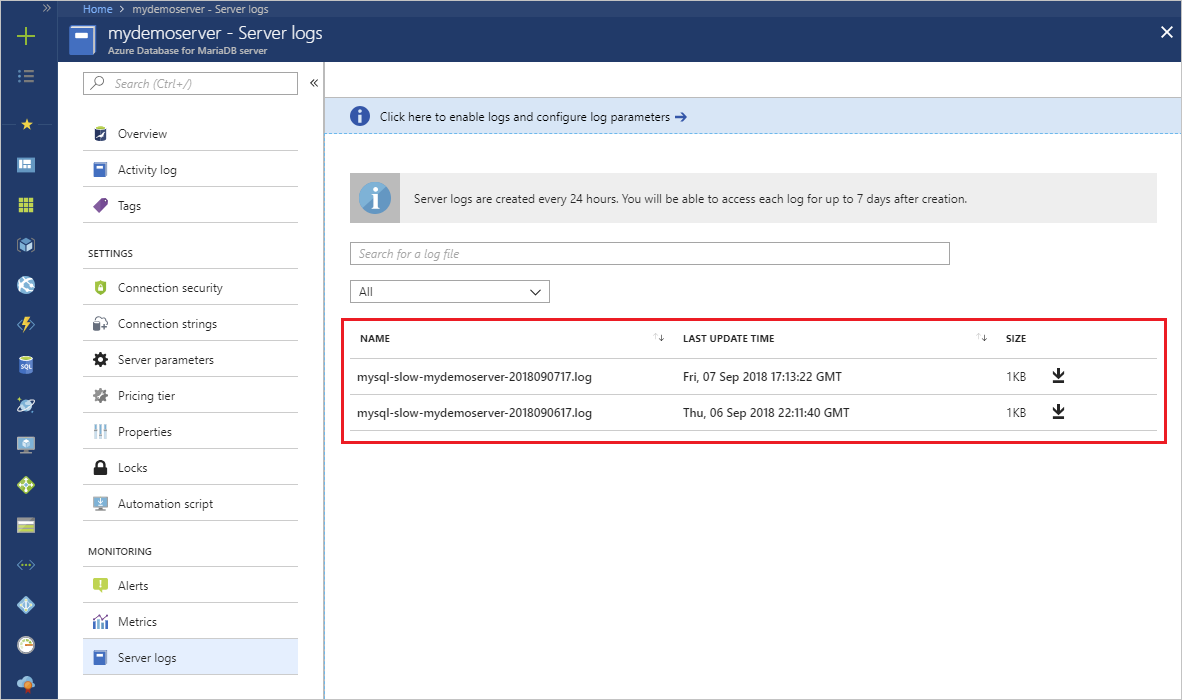Open the Virtual machines monitor icon

click(x=26, y=445)
